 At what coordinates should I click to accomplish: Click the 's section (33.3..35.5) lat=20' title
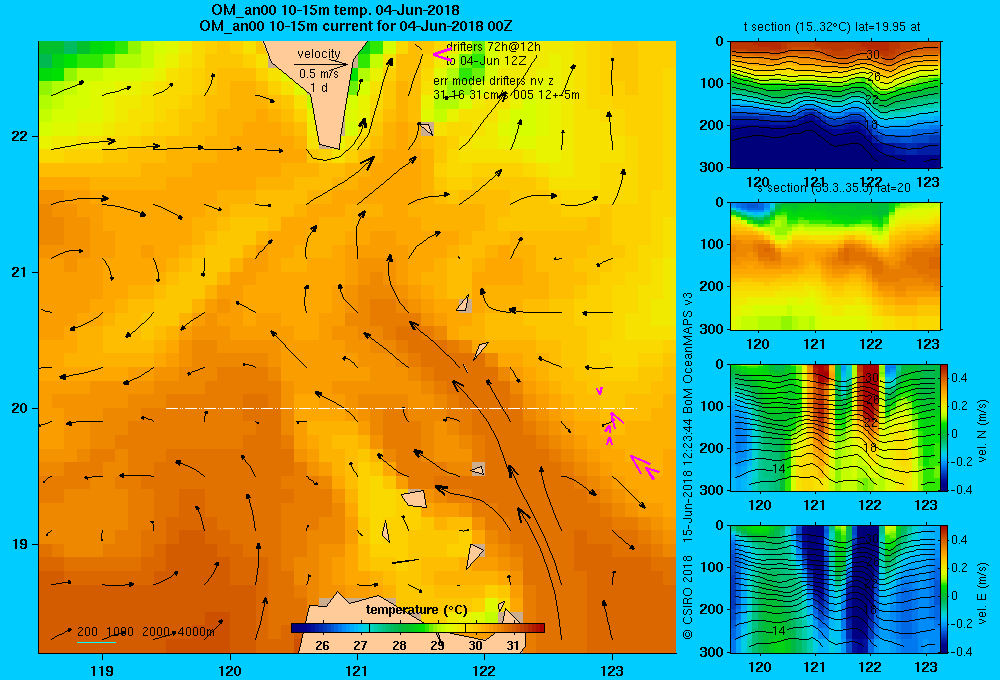tap(834, 188)
